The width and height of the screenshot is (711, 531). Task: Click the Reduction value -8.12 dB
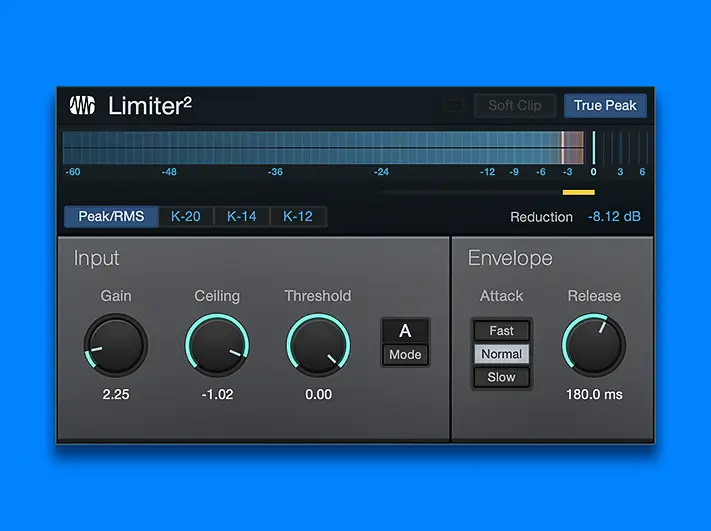[614, 217]
